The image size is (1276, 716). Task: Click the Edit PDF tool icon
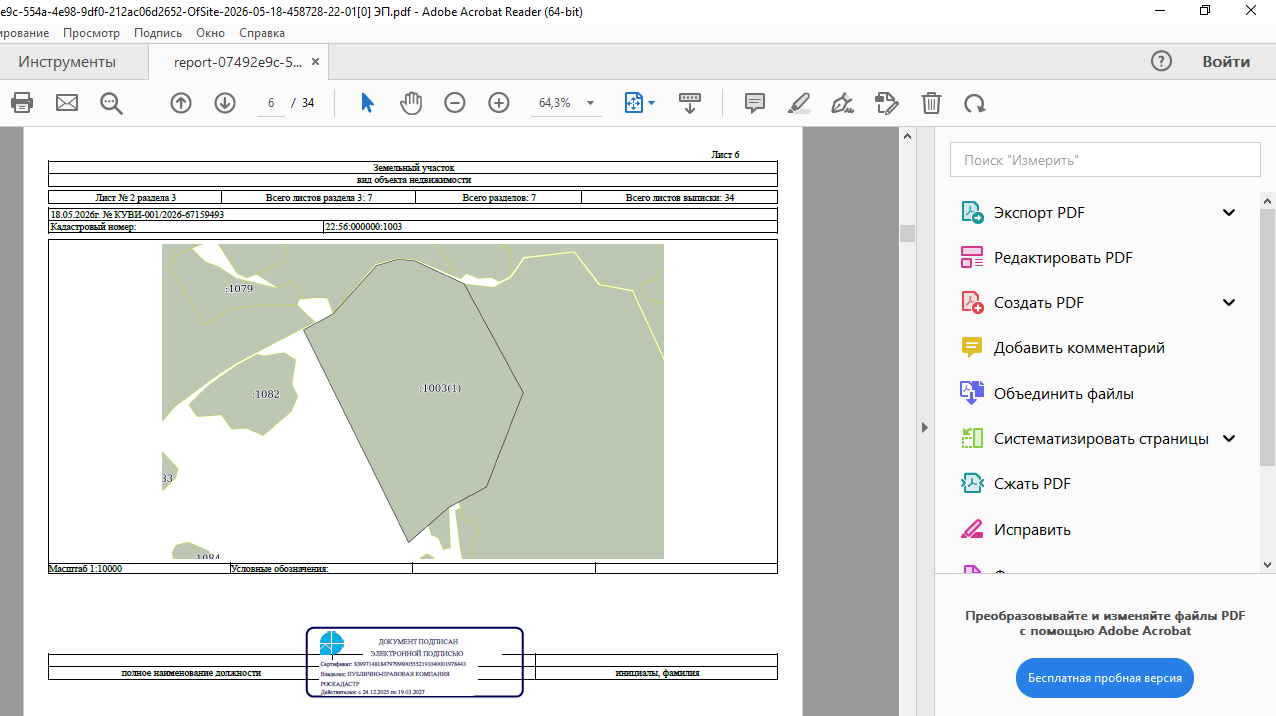(972, 257)
